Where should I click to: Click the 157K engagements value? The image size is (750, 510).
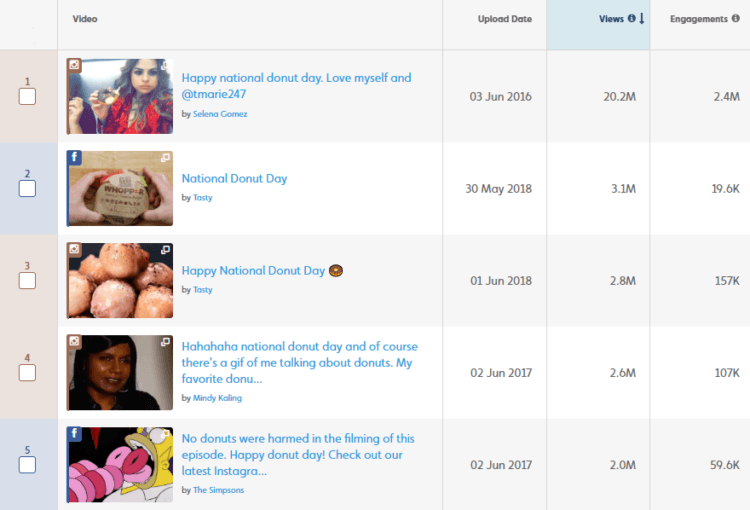(x=727, y=281)
